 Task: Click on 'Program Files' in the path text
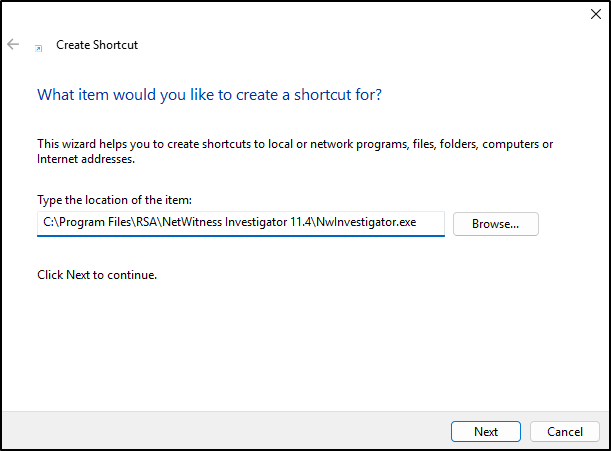(x=95, y=222)
